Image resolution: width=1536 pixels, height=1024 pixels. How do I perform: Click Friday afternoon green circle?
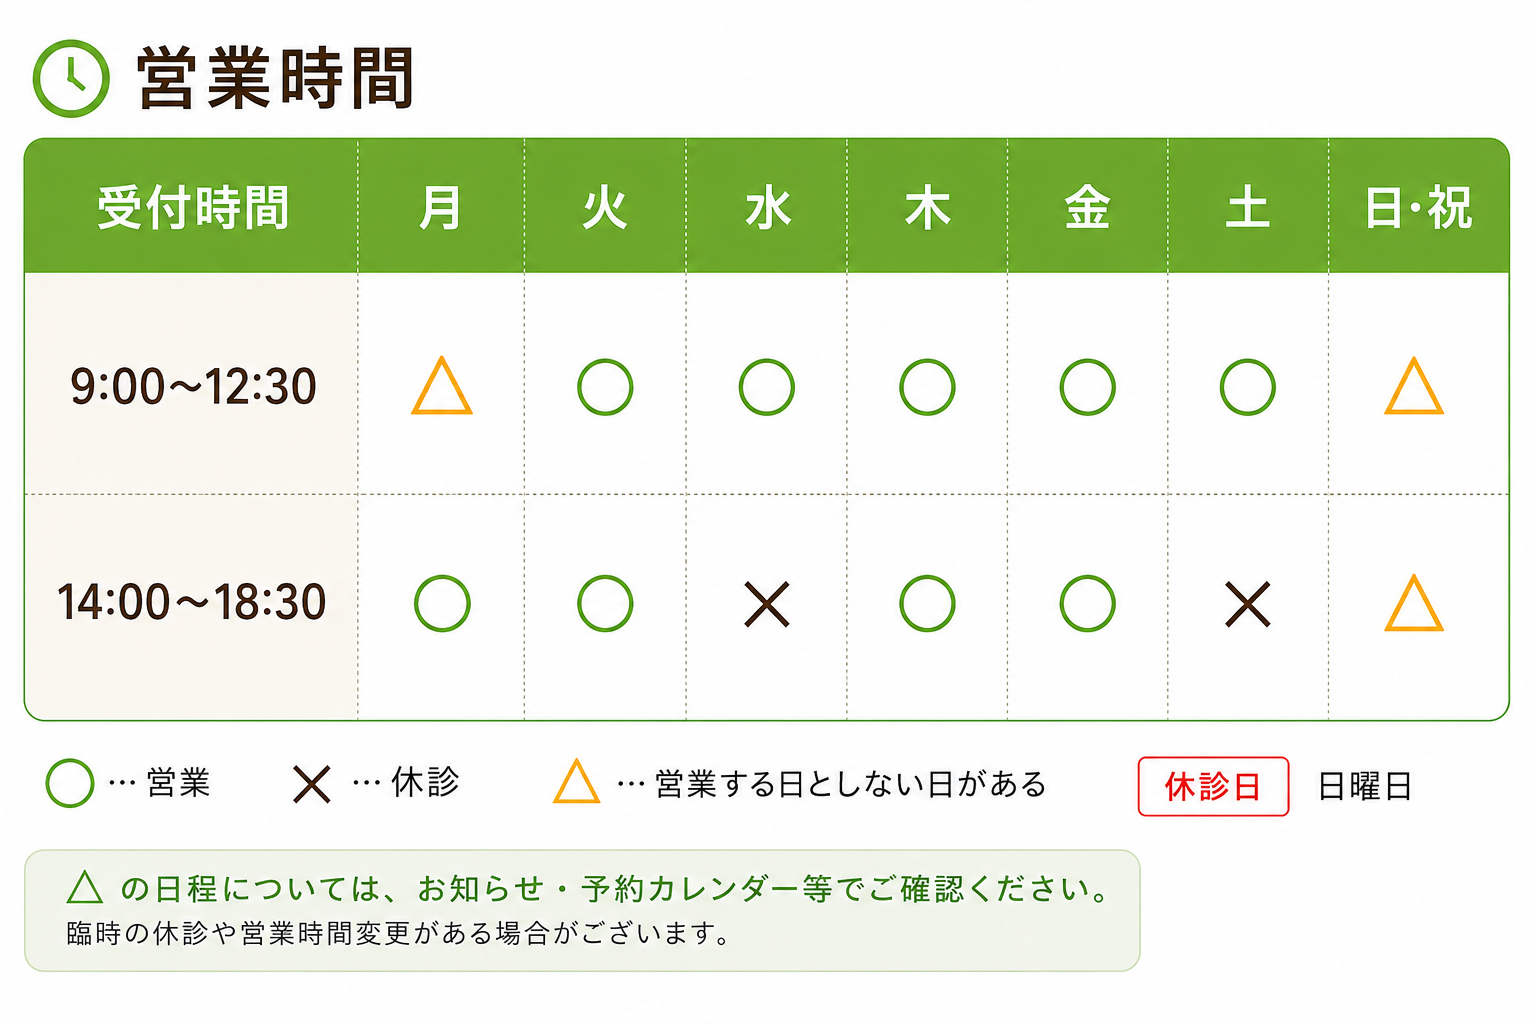tap(1088, 603)
